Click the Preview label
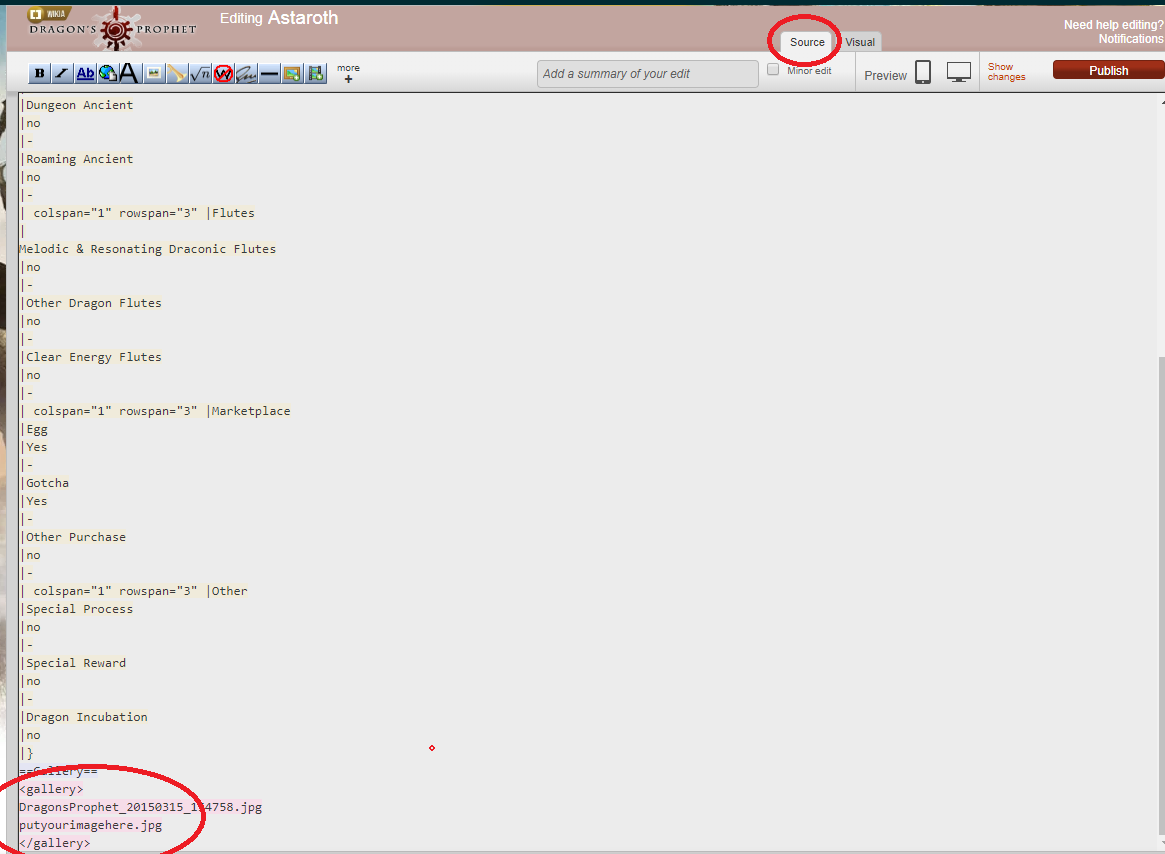 pos(886,76)
